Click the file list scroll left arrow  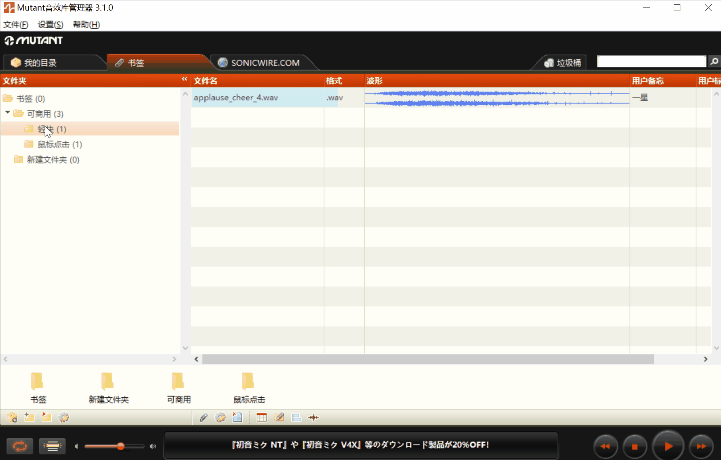click(x=196, y=359)
